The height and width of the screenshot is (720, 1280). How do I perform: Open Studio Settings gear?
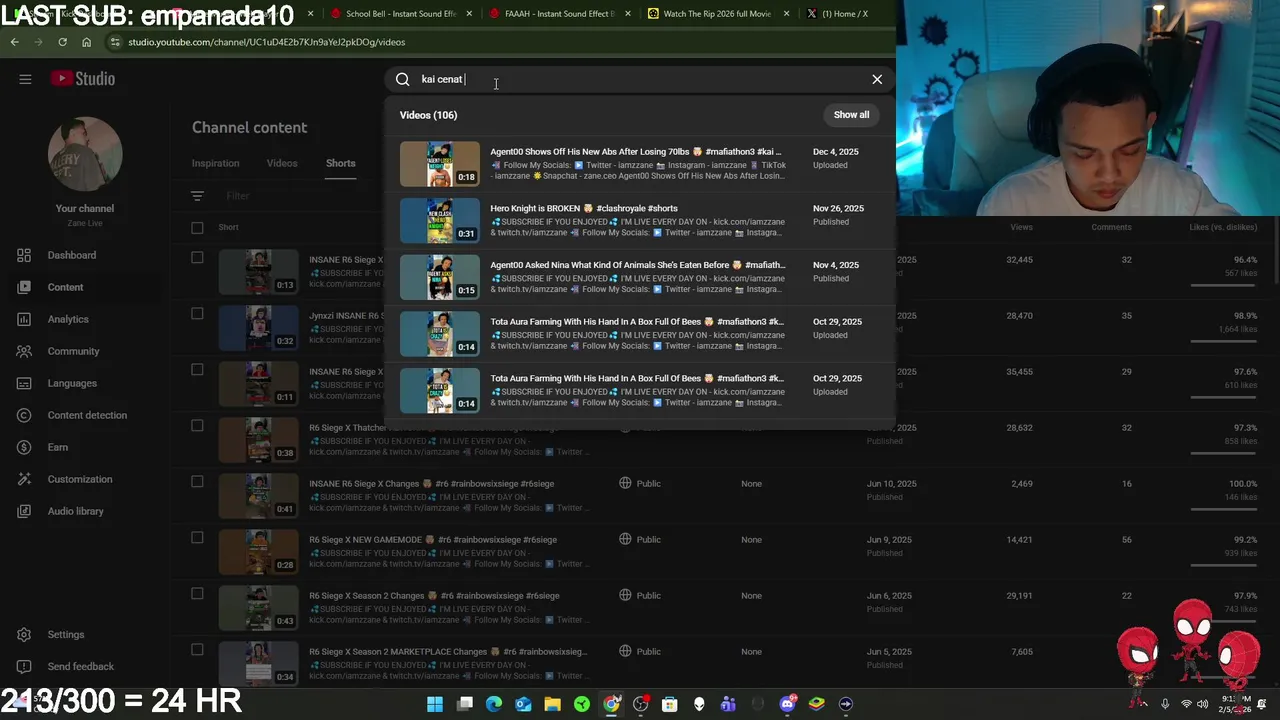24,634
